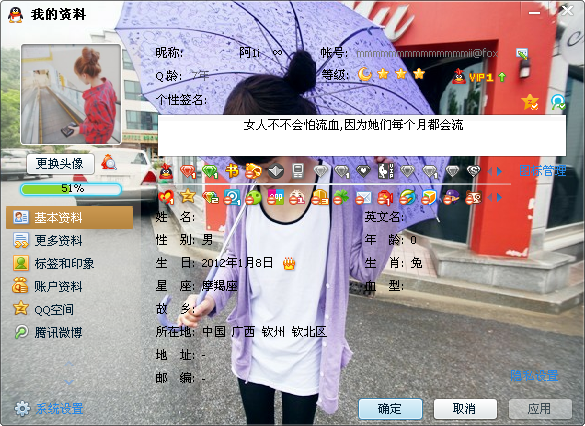Show next icons in second icon row
The image size is (585, 426).
[x=499, y=197]
